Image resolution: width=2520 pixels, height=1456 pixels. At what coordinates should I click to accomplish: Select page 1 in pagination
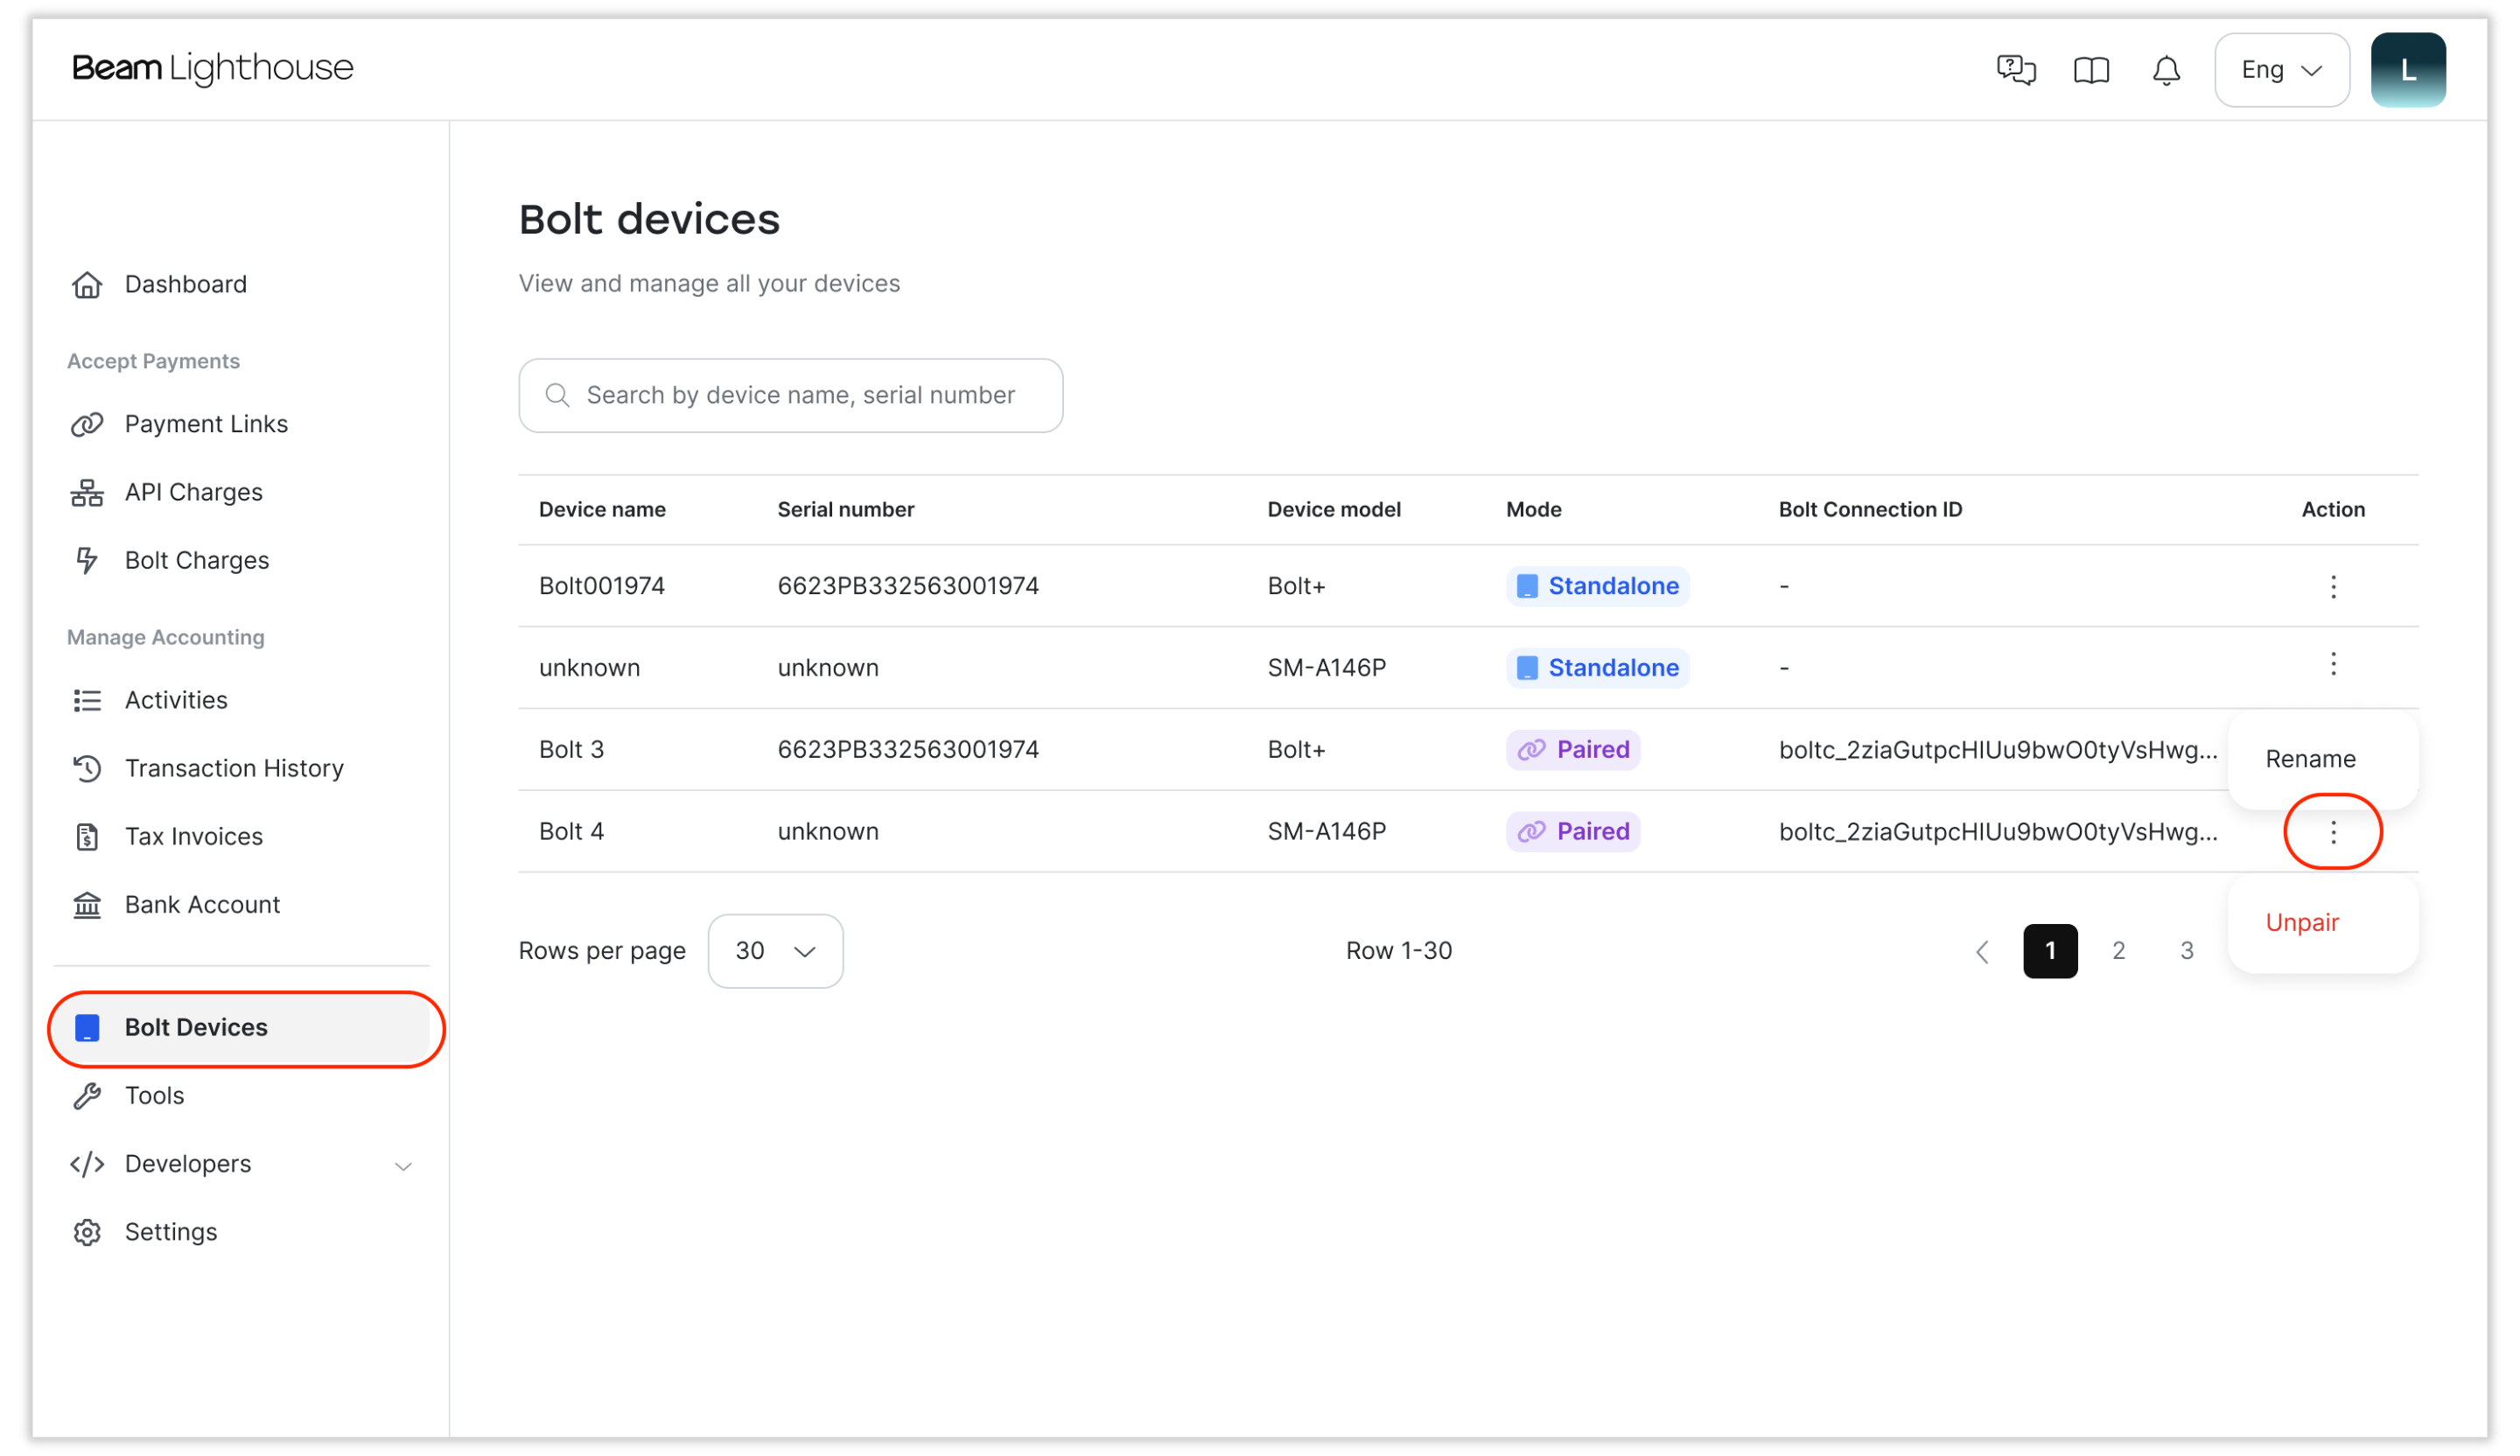pyautogui.click(x=2050, y=951)
